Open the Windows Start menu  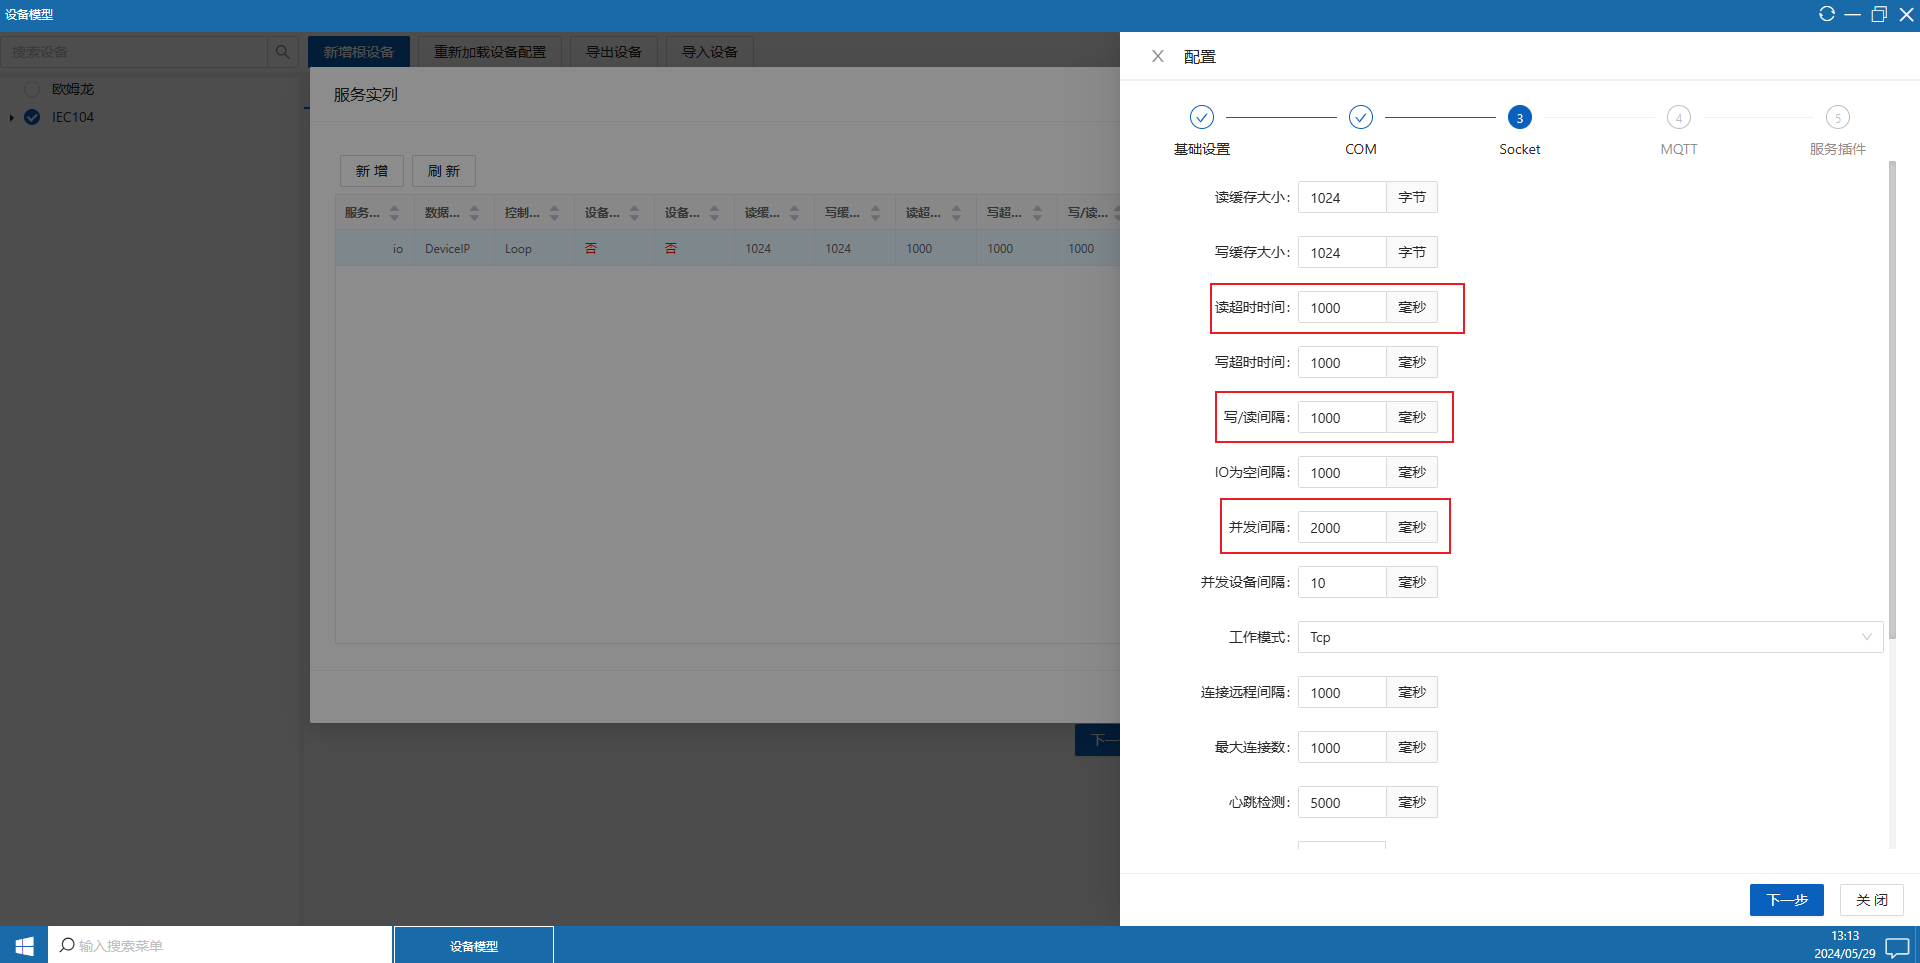[24, 945]
